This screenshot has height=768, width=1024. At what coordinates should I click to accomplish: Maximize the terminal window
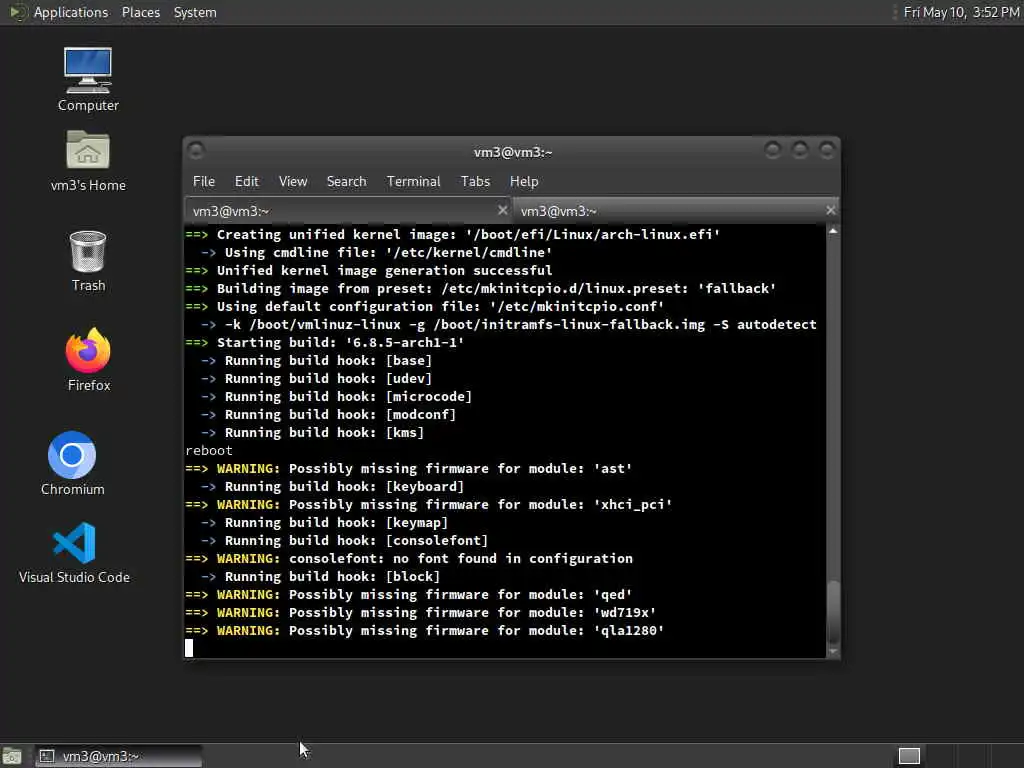800,151
